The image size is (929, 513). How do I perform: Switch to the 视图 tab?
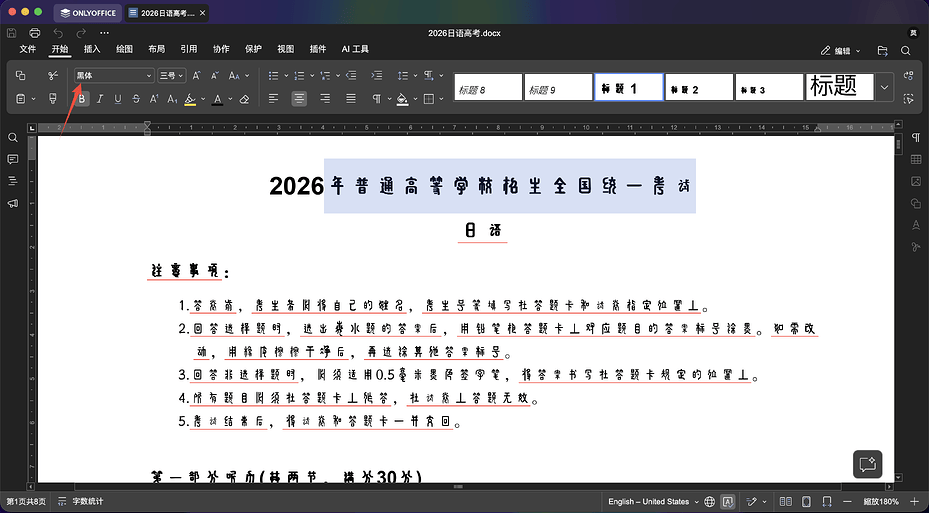tap(286, 49)
